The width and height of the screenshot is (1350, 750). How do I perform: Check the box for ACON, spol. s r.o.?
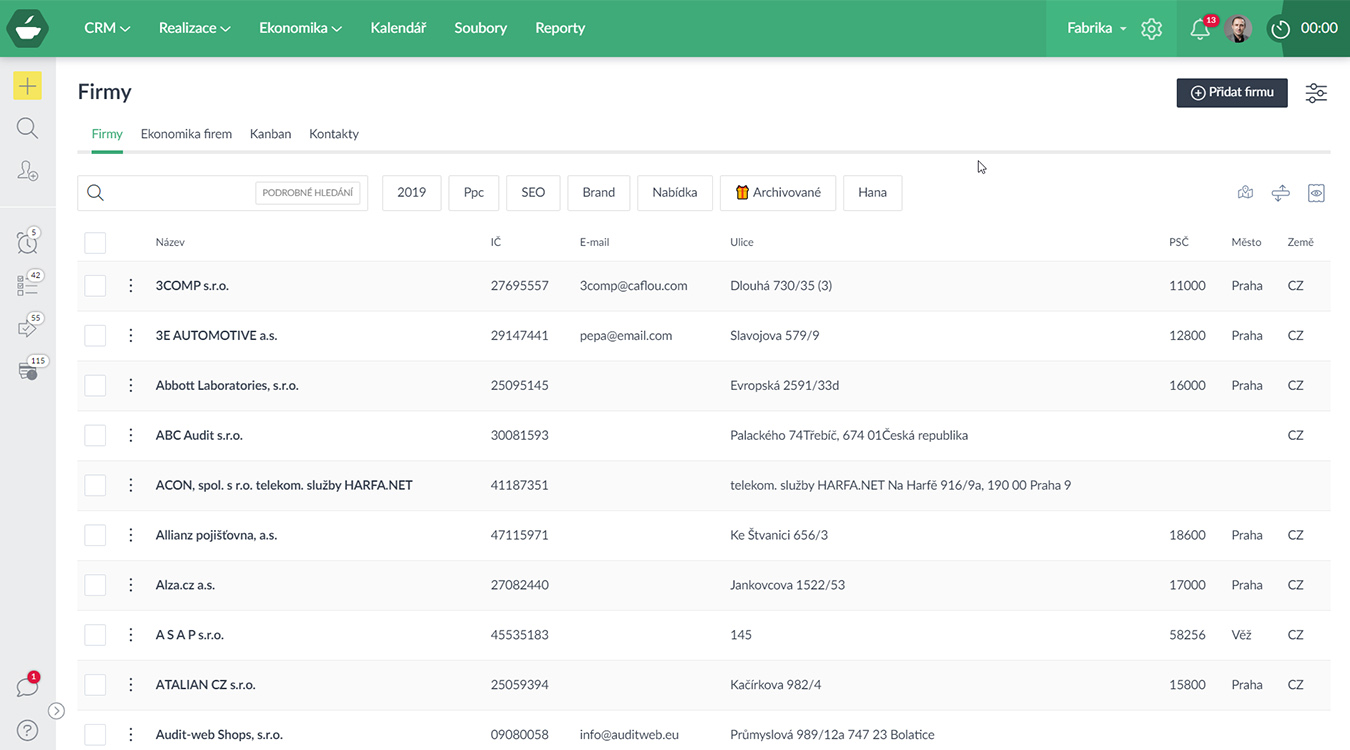pos(95,486)
